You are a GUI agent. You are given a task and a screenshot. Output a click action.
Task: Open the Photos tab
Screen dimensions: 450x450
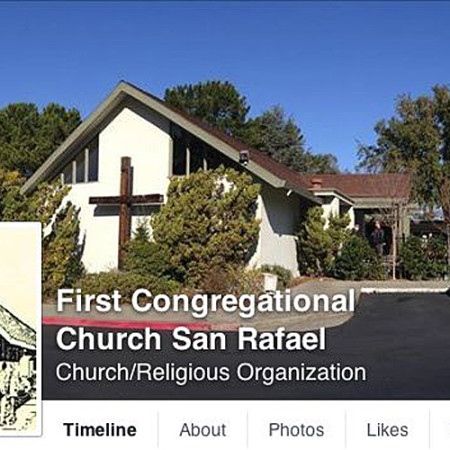click(x=296, y=430)
